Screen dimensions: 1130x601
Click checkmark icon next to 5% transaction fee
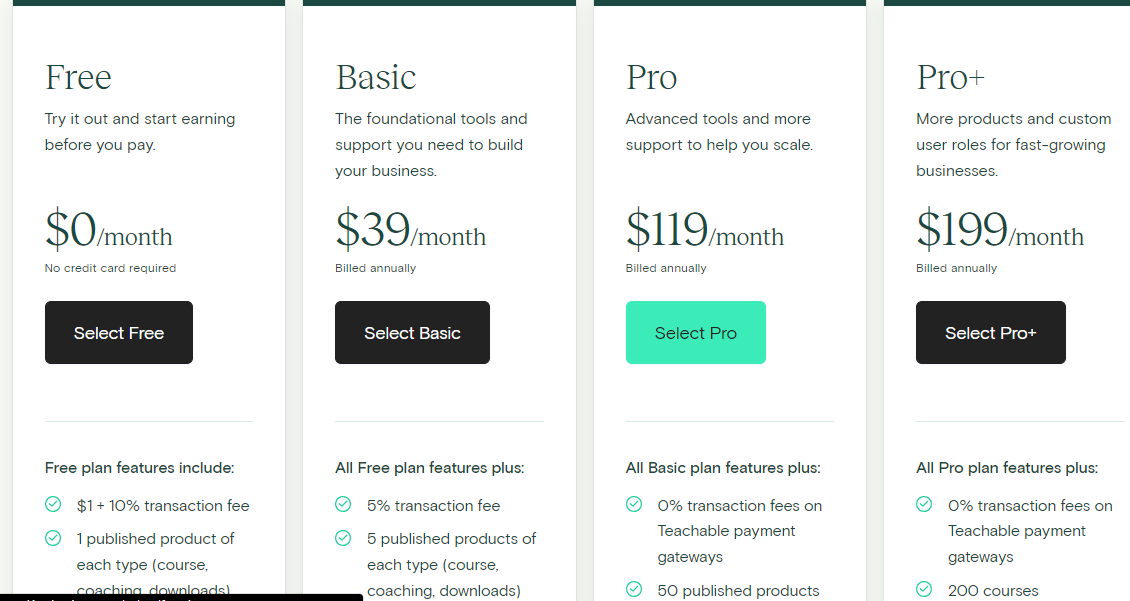click(343, 505)
